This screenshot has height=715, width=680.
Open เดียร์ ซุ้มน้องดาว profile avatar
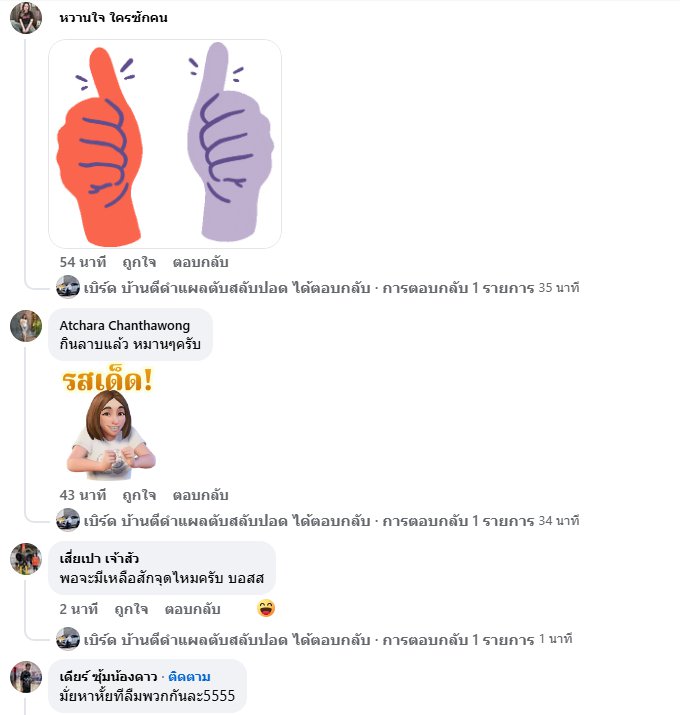coord(26,677)
